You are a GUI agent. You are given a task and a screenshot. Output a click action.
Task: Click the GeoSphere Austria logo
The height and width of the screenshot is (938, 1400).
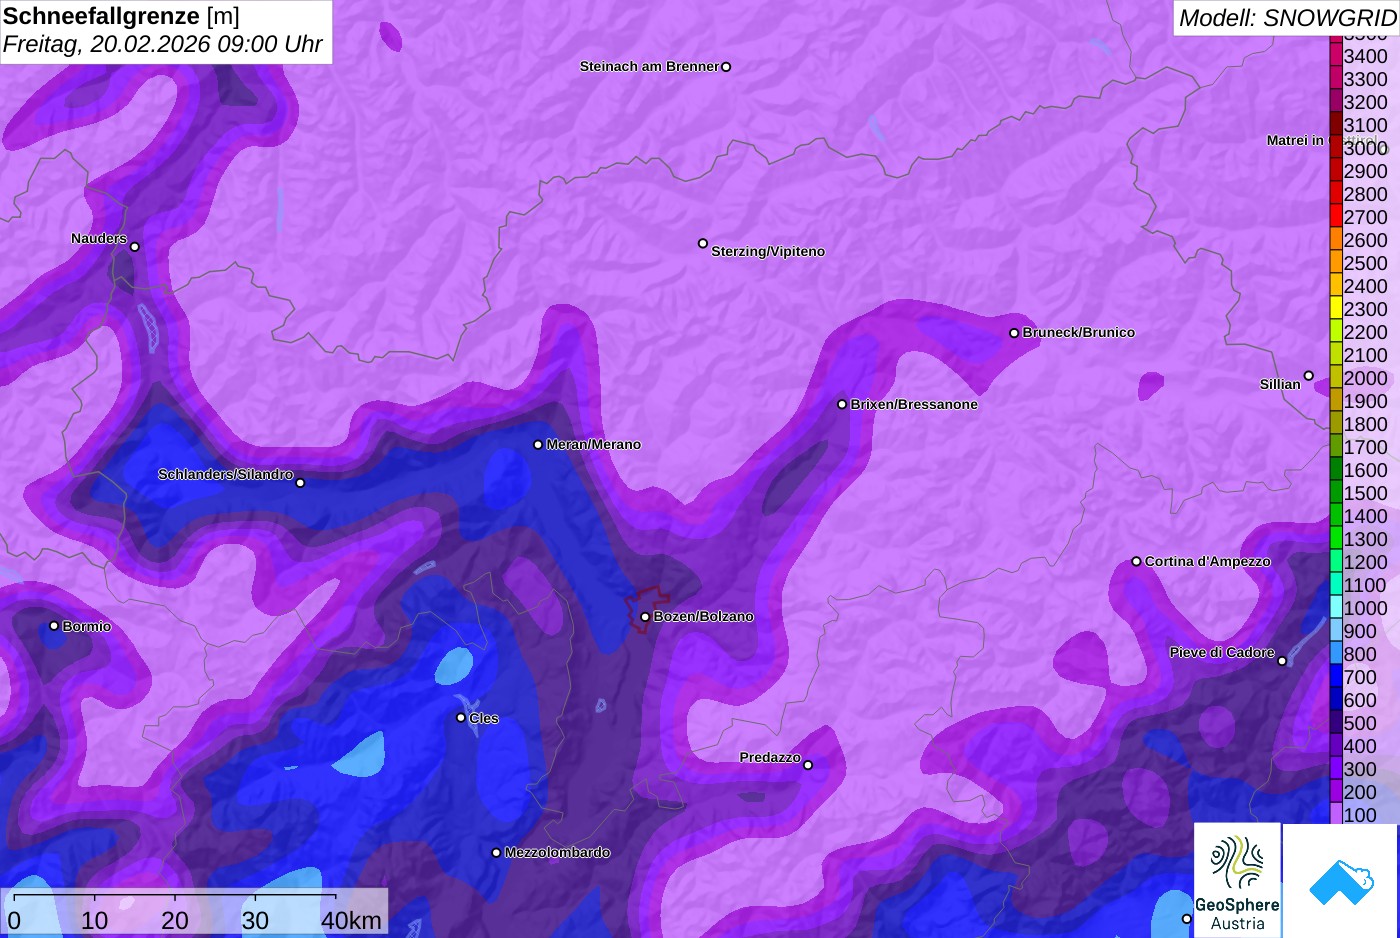tap(1237, 880)
